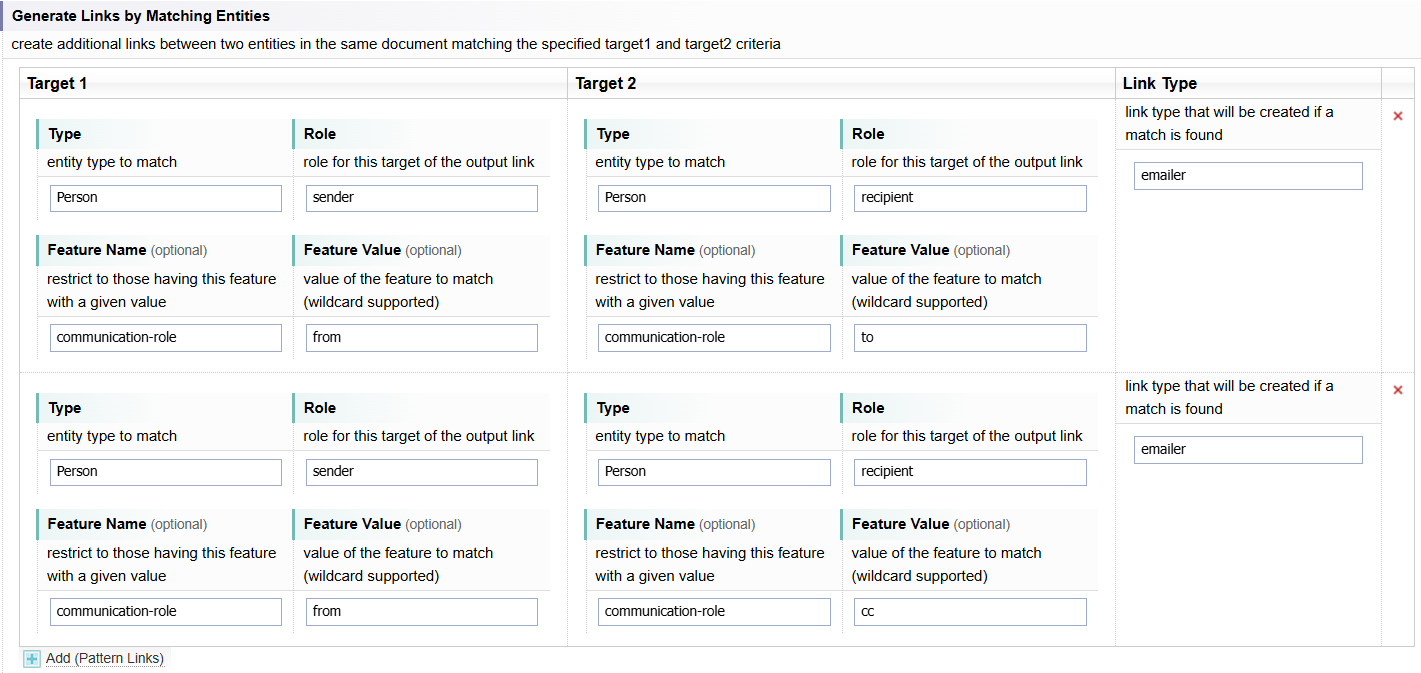Select Target 1 Feature Name in first rule

(166, 338)
